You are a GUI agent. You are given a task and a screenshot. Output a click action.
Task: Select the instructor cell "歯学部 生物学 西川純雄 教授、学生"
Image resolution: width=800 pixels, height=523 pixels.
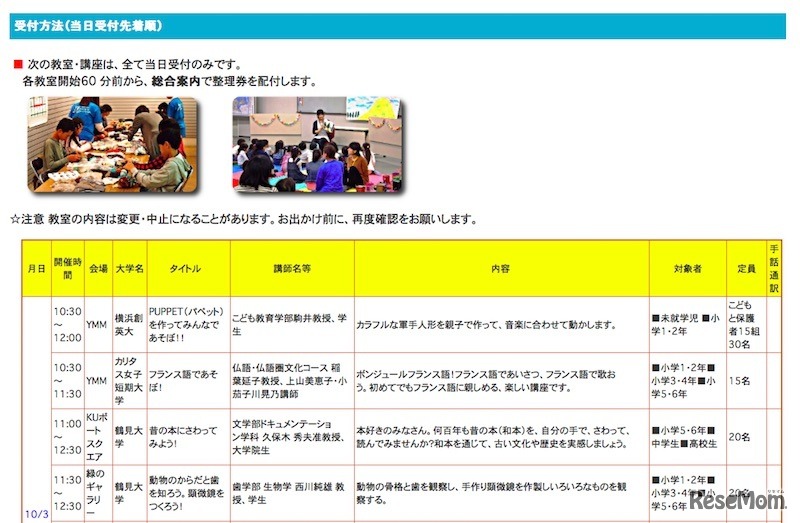tap(292, 493)
